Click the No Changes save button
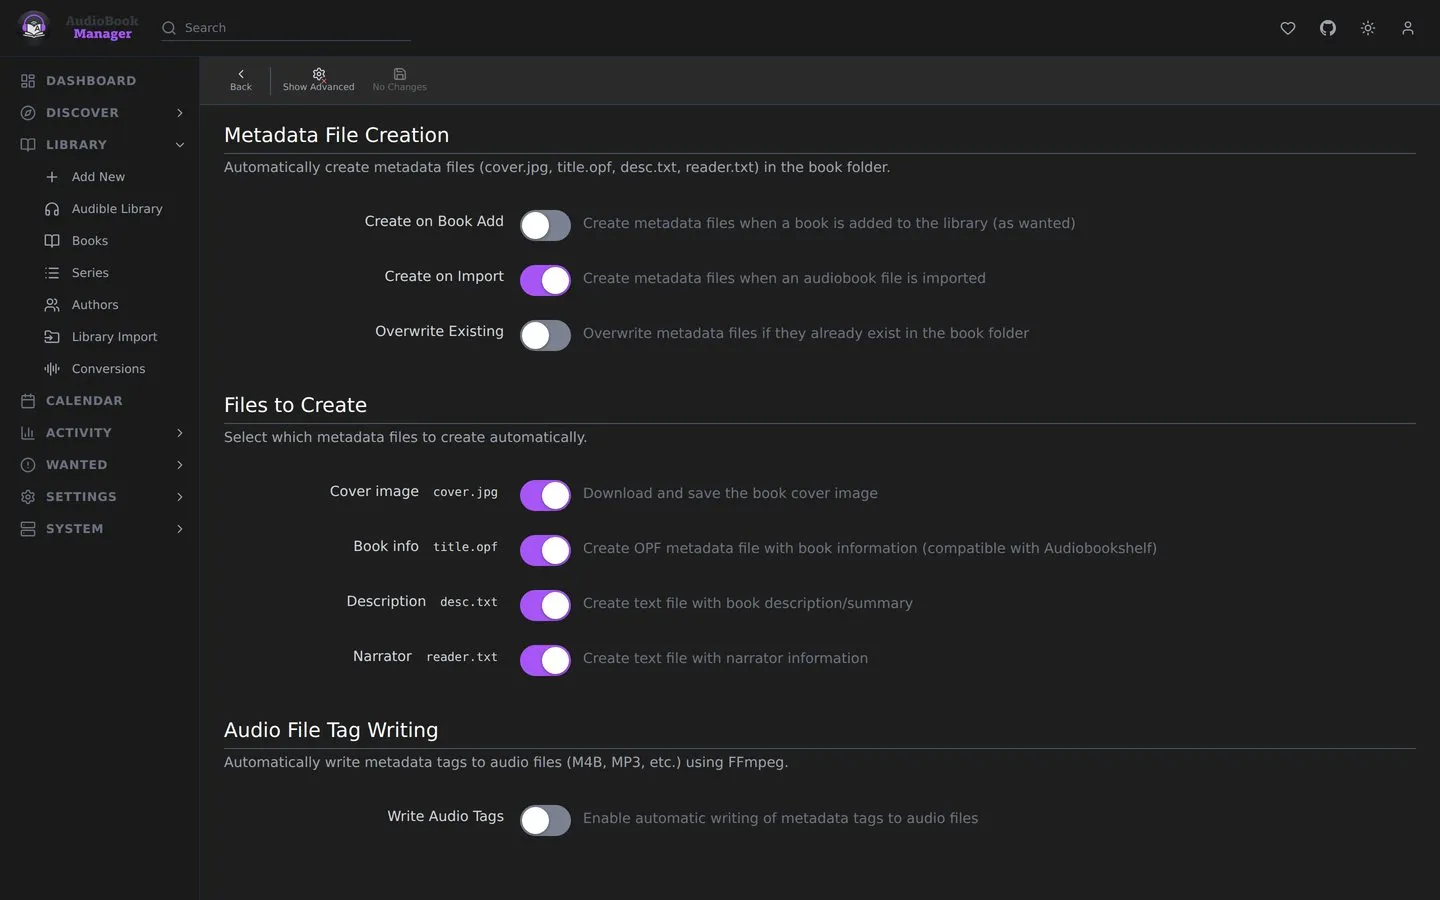Screen dimensions: 1440x900 click(399, 80)
